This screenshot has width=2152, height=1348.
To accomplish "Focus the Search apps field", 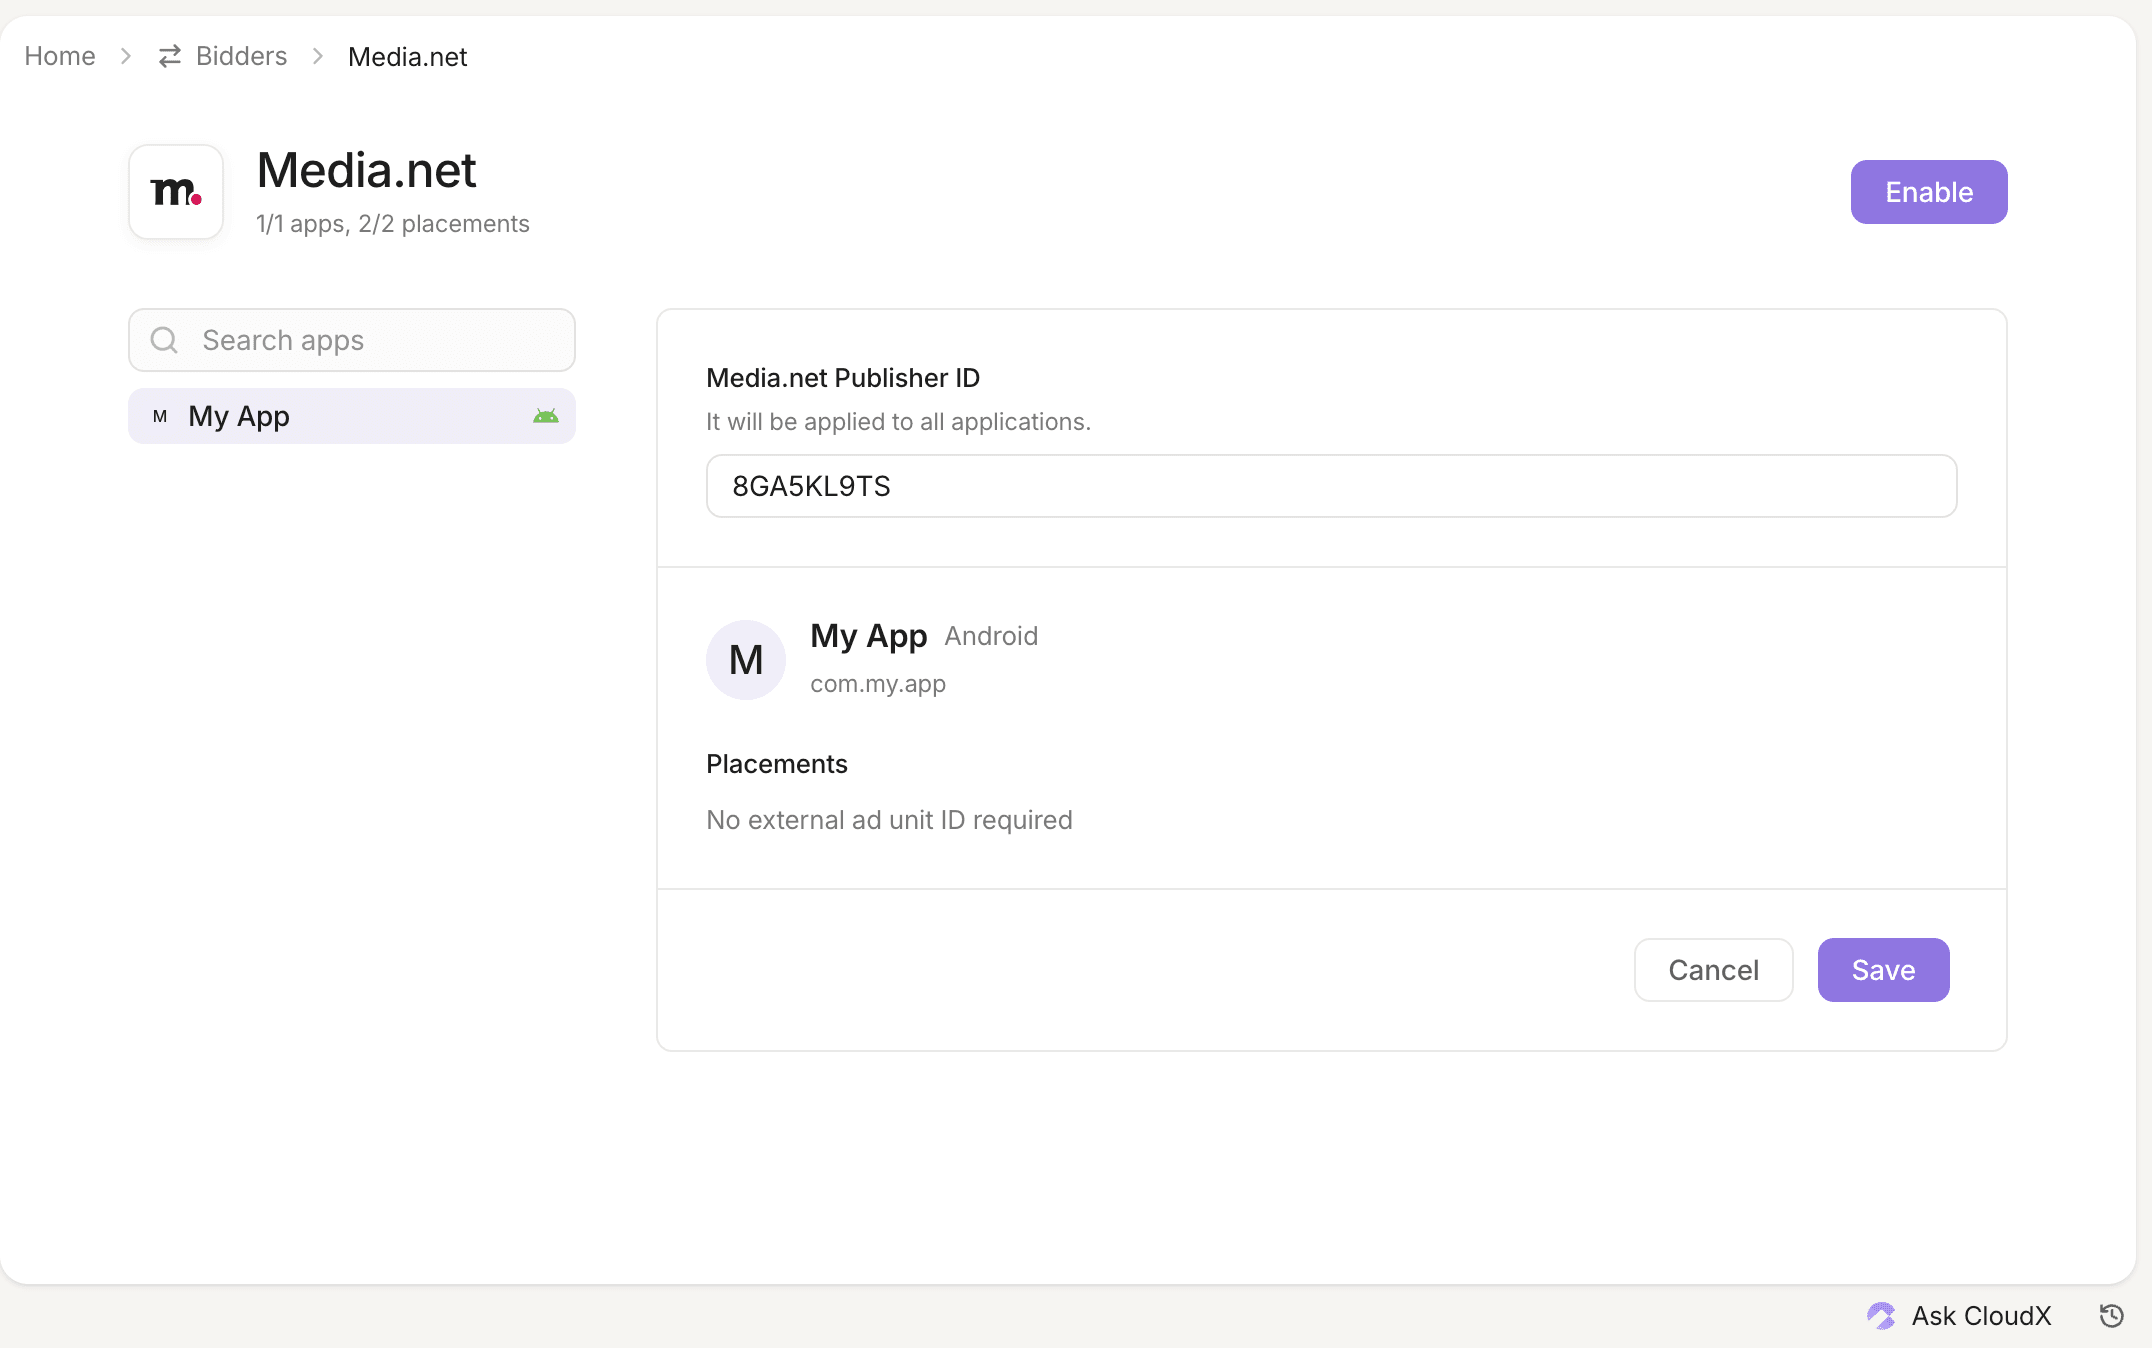I will (x=352, y=340).
